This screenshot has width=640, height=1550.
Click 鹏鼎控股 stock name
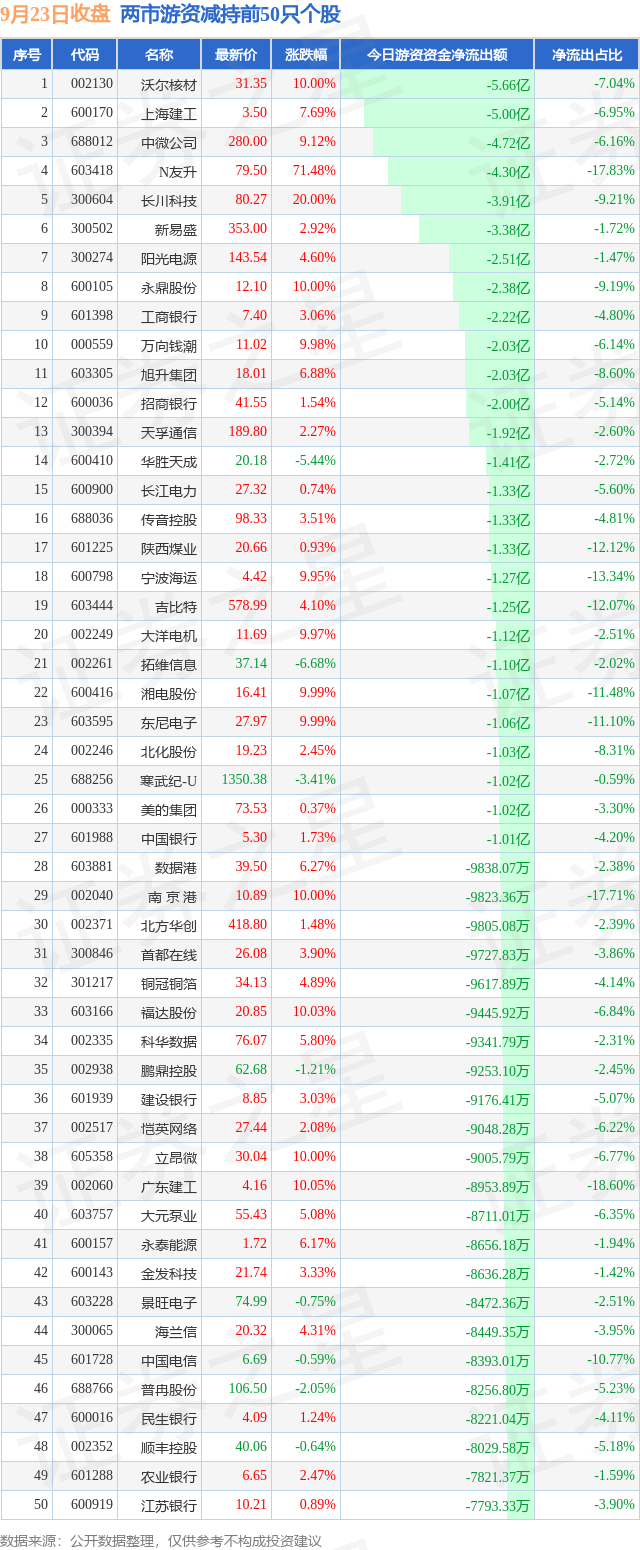[169, 1070]
